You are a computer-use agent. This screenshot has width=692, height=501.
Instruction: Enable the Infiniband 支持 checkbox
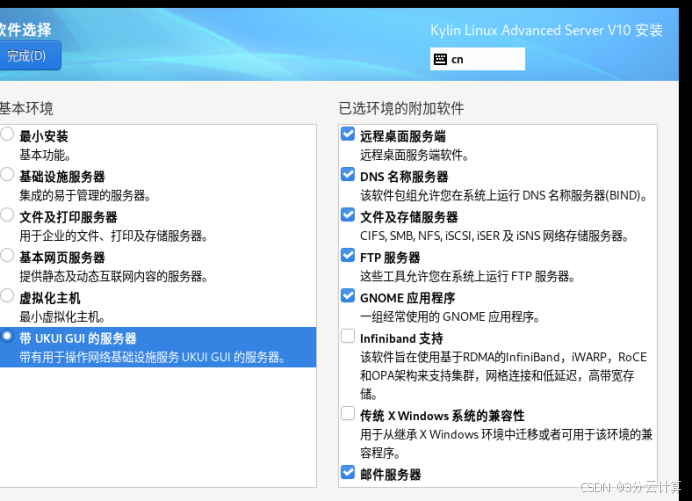click(x=348, y=336)
